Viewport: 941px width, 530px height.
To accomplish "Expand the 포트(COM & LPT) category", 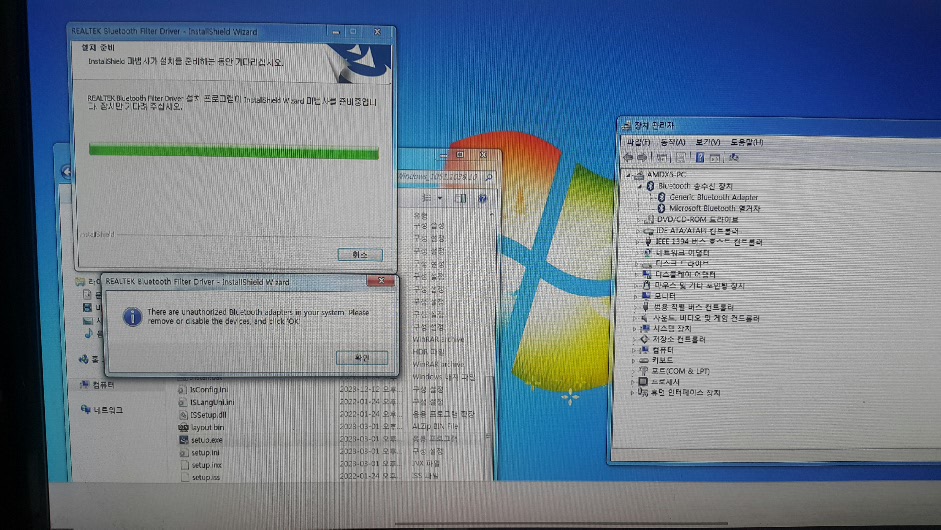I will tap(633, 371).
